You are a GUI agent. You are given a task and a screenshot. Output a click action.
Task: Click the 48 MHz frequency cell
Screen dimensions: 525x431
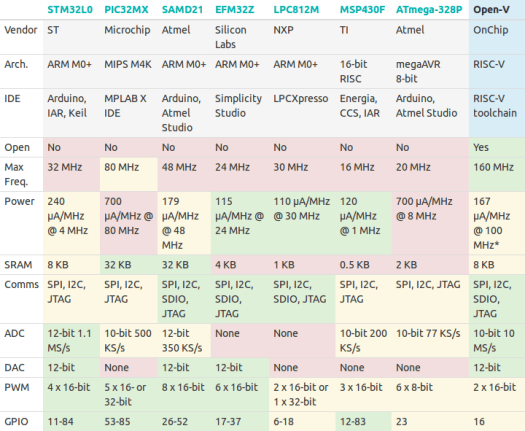pos(184,174)
